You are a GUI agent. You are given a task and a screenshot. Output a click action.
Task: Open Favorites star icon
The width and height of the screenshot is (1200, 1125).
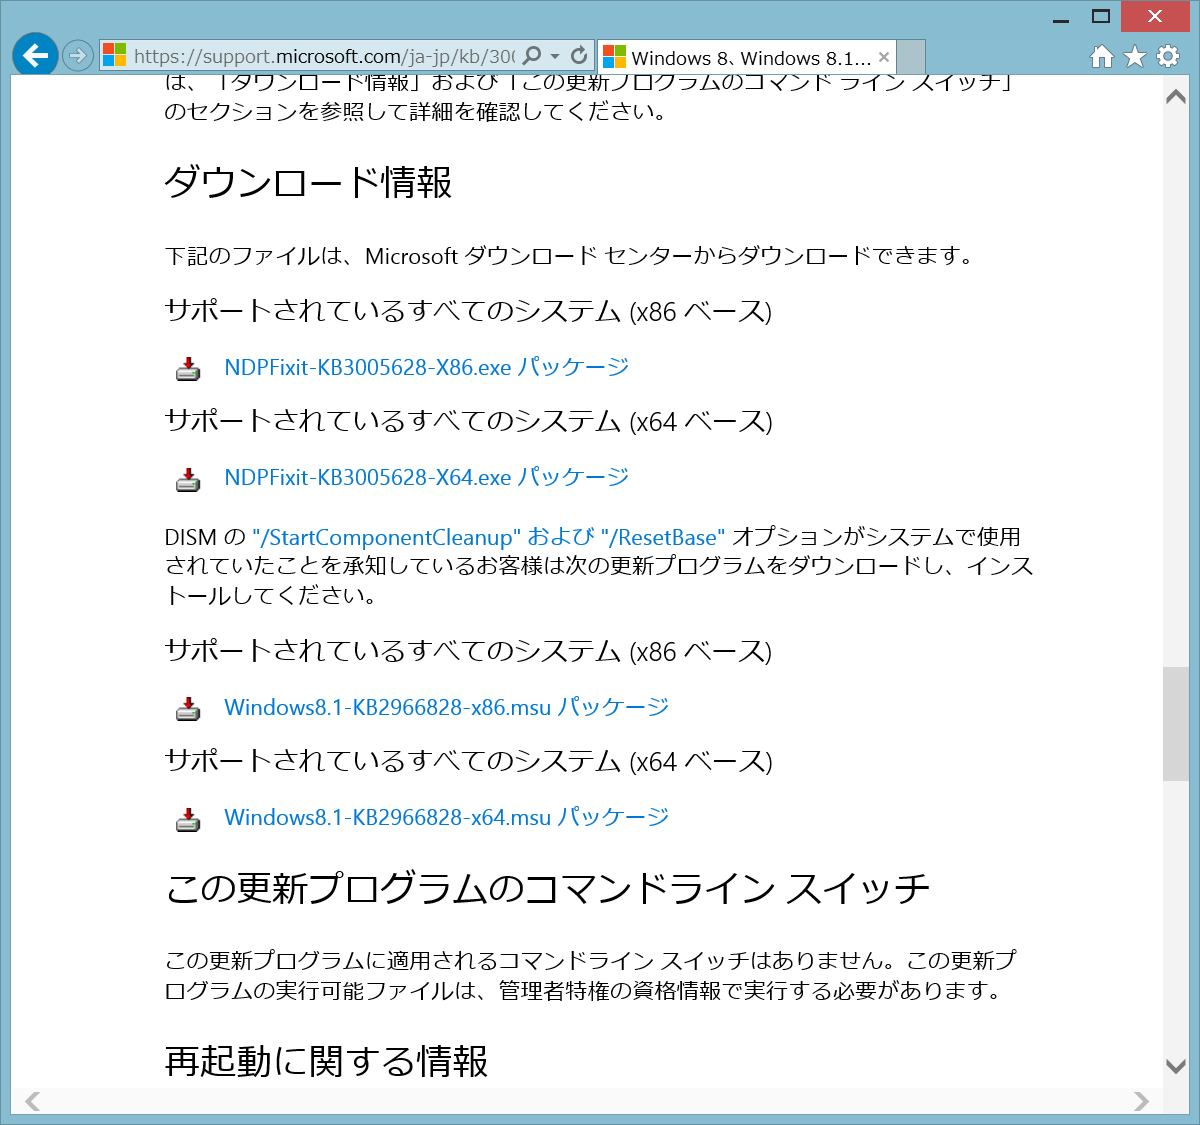click(x=1134, y=57)
